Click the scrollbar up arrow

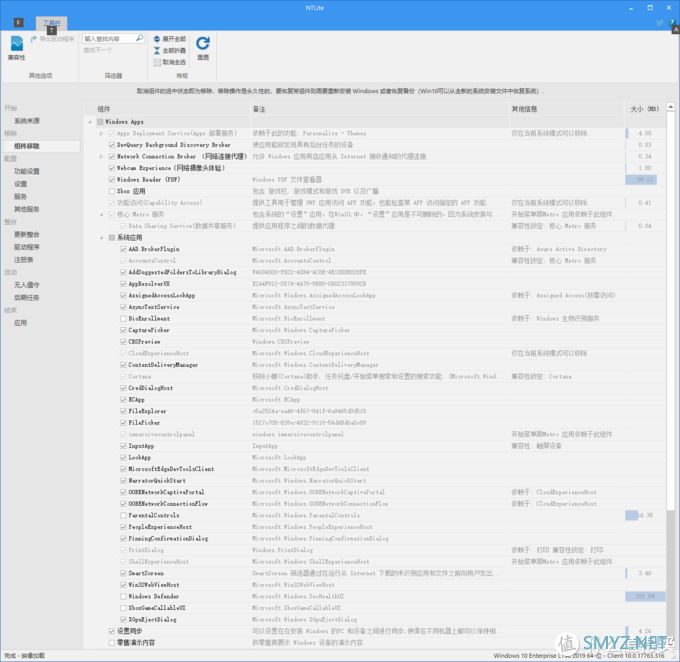click(670, 107)
